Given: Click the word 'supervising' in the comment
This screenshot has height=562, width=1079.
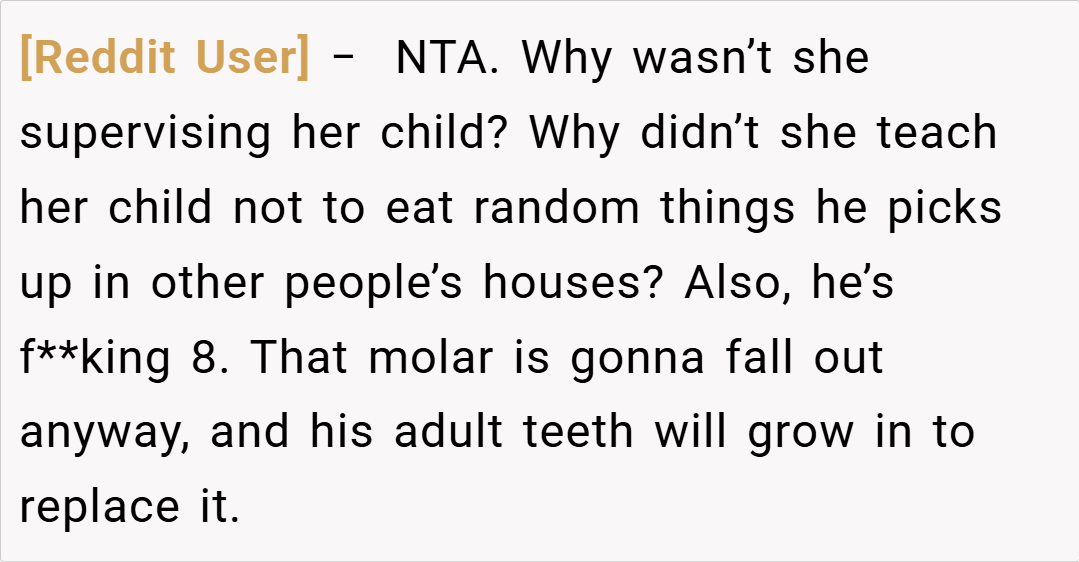Looking at the screenshot, I should point(146,134).
